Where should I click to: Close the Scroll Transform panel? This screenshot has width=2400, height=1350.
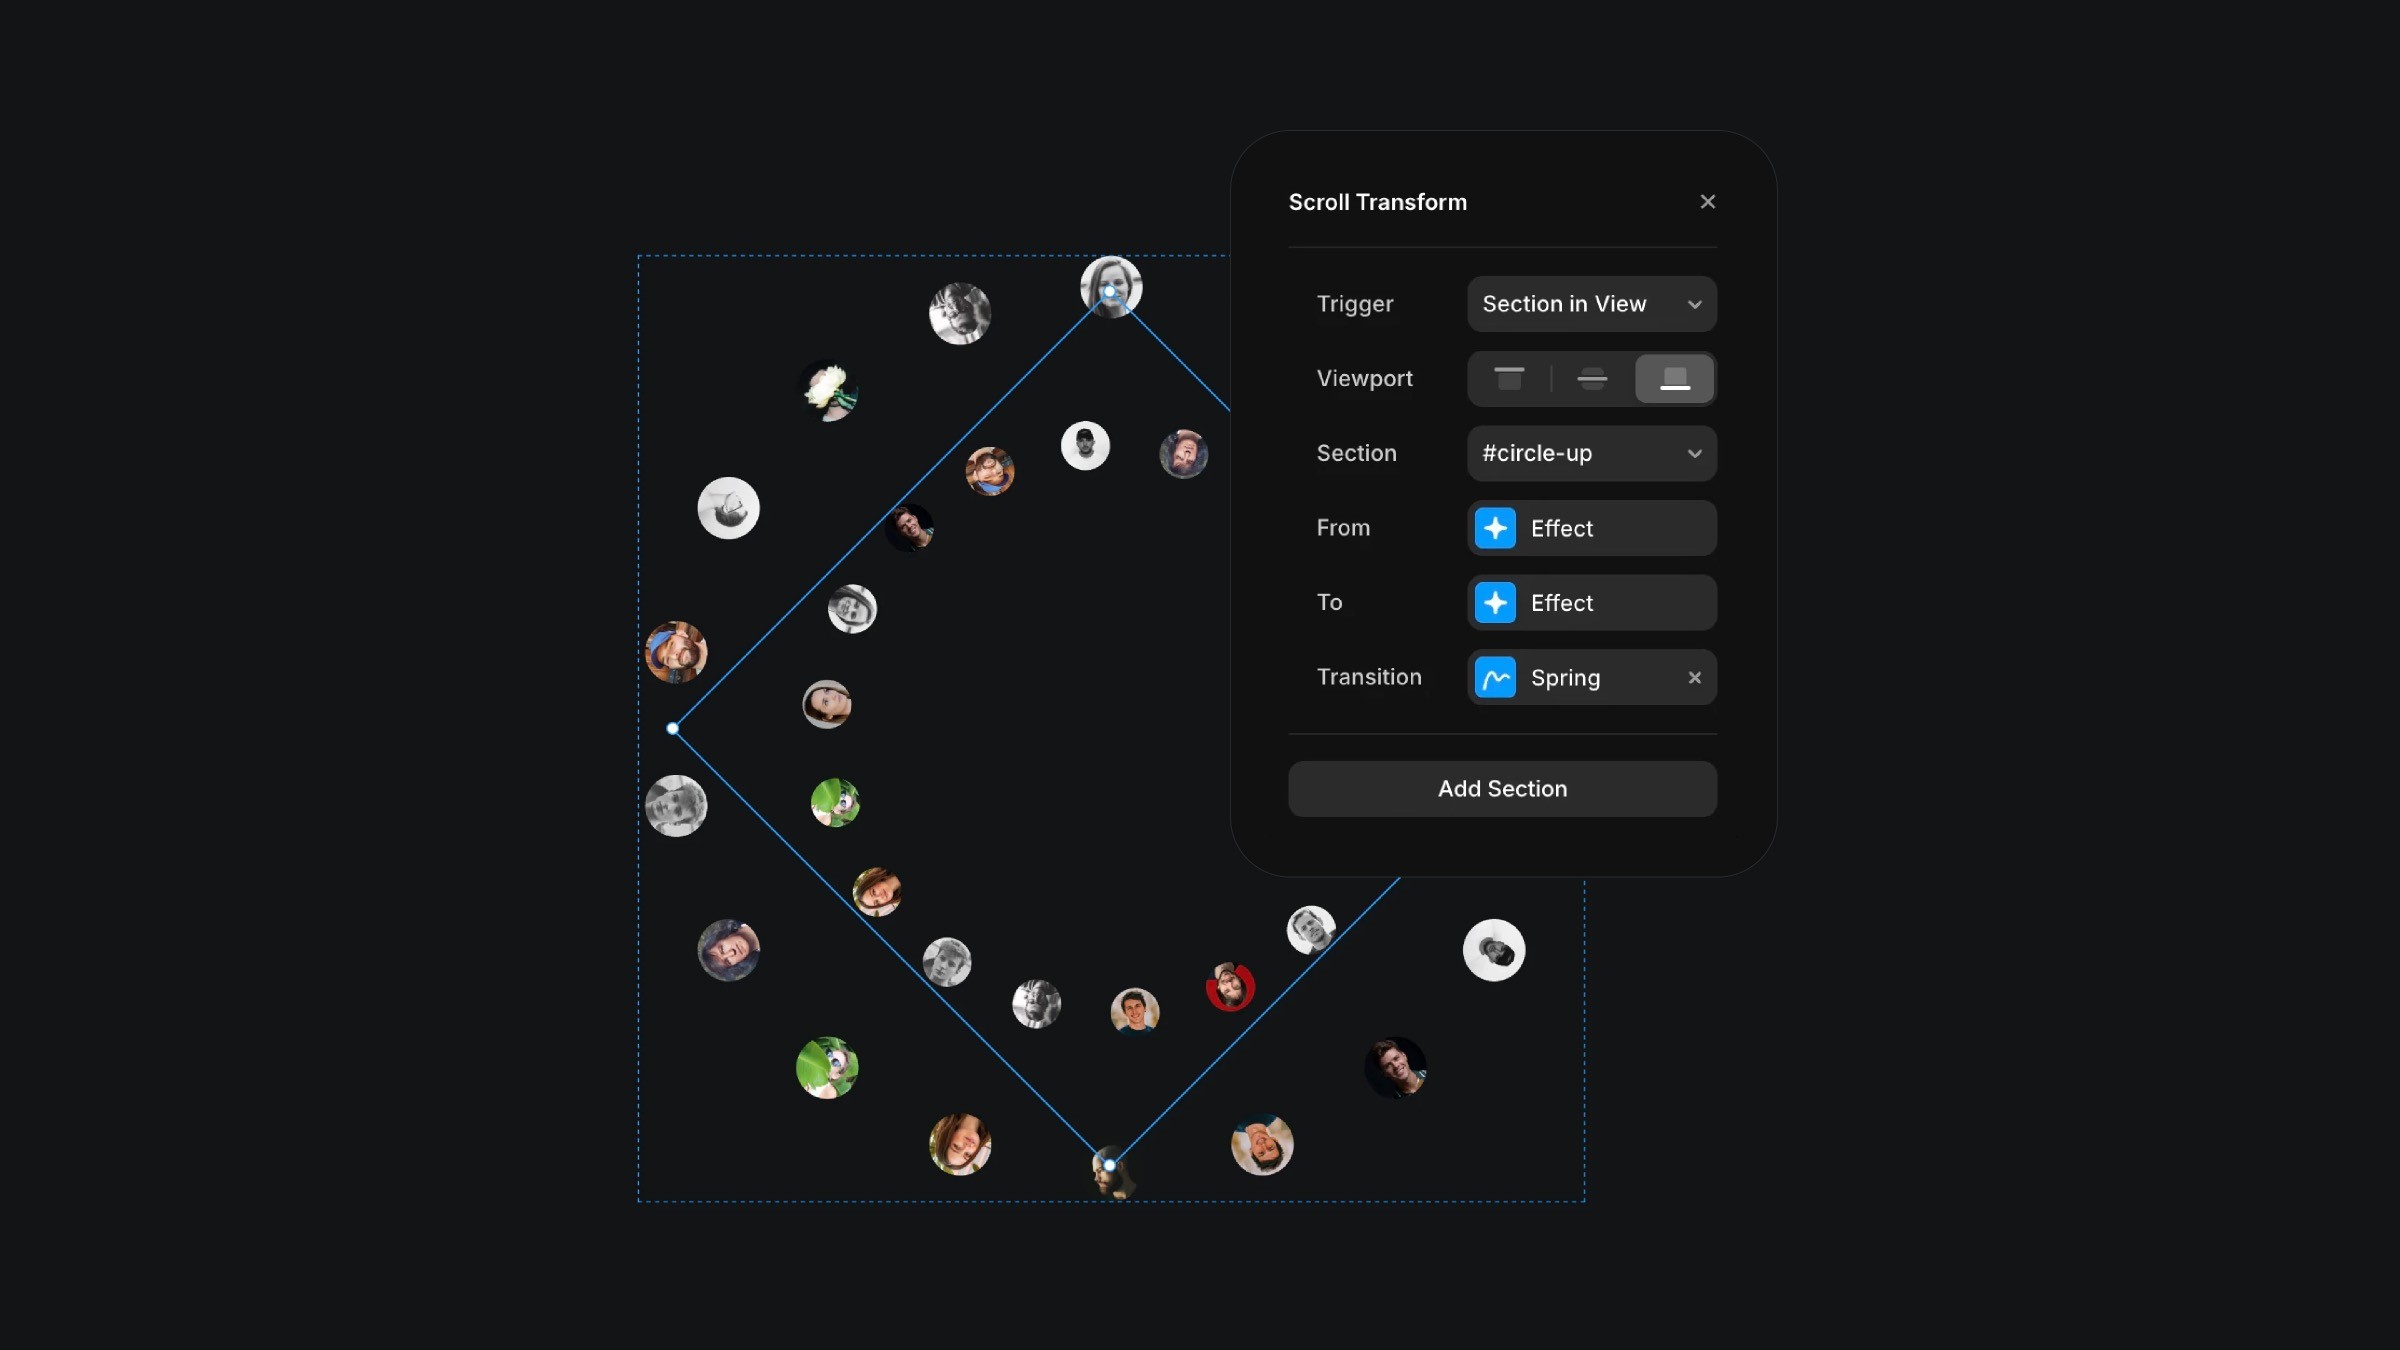pos(1708,203)
